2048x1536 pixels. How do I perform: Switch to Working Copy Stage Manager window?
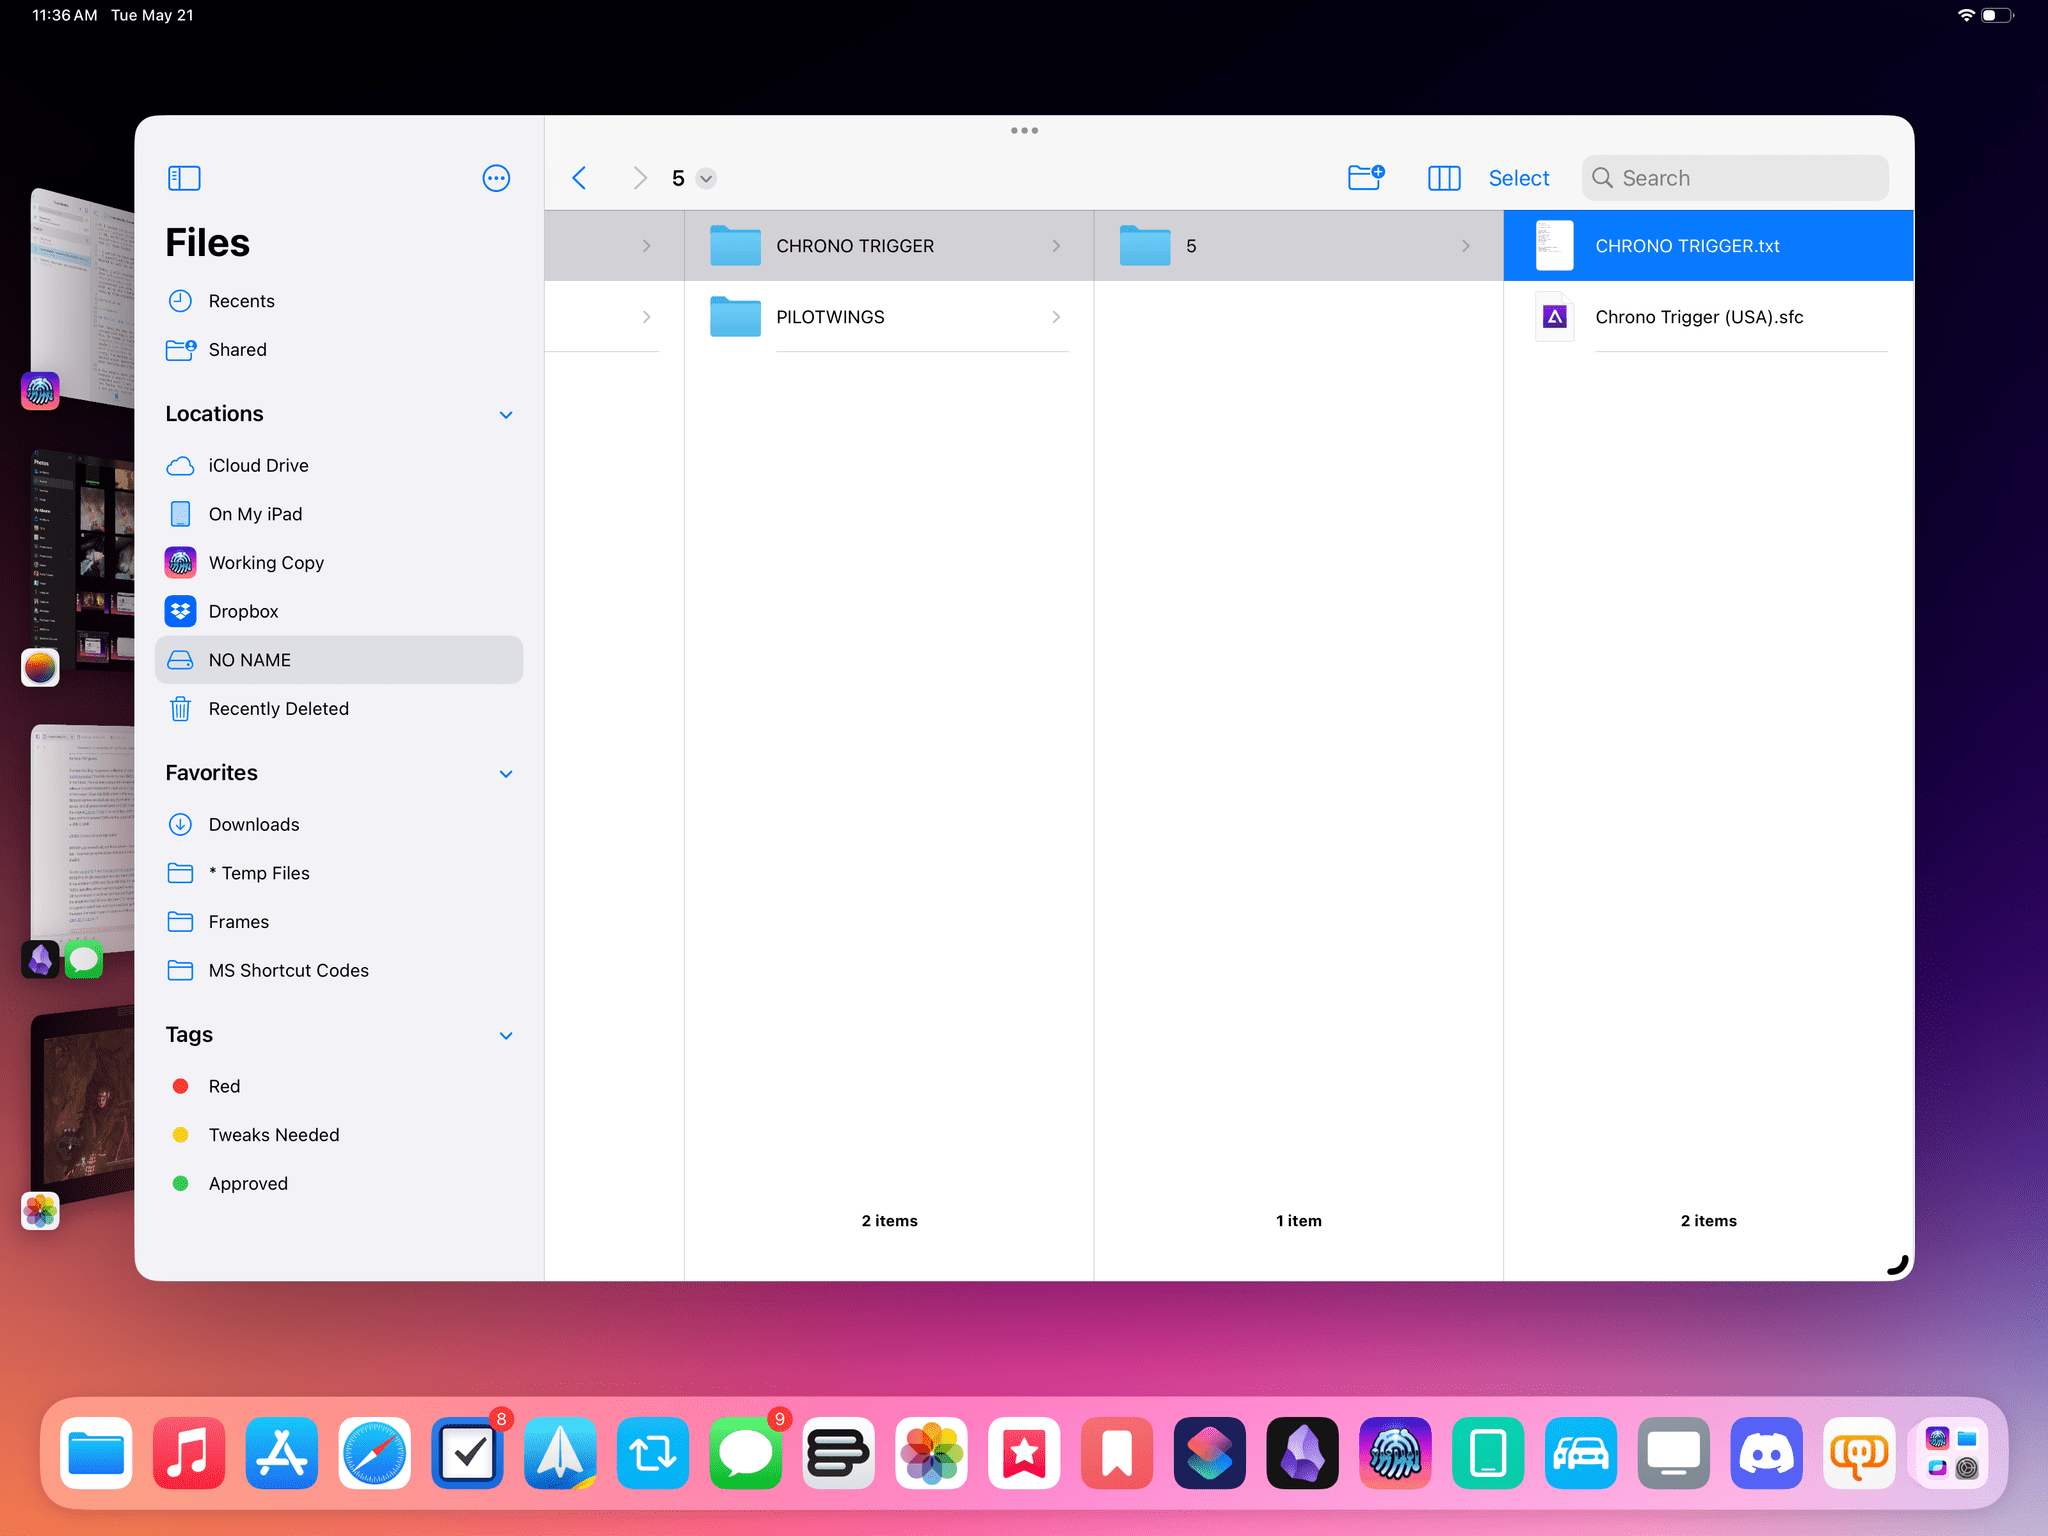[80, 297]
